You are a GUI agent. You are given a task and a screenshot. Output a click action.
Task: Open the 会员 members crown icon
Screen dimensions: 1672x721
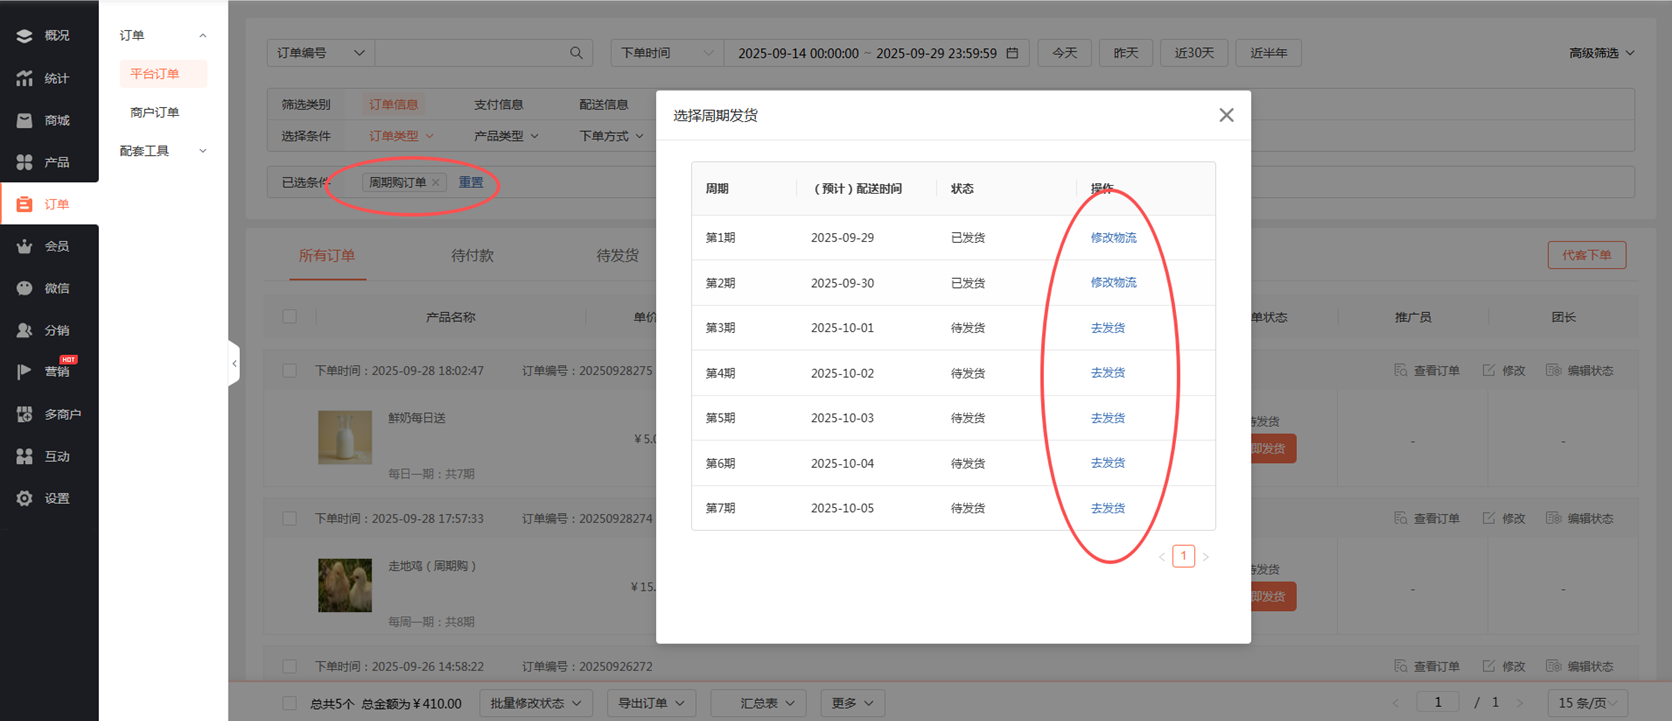25,246
